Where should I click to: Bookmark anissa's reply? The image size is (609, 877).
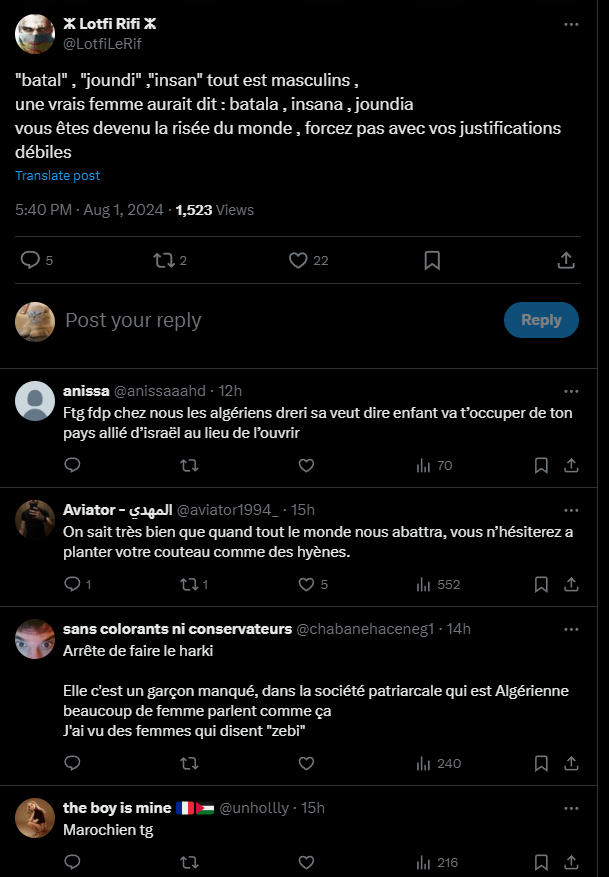tap(541, 465)
